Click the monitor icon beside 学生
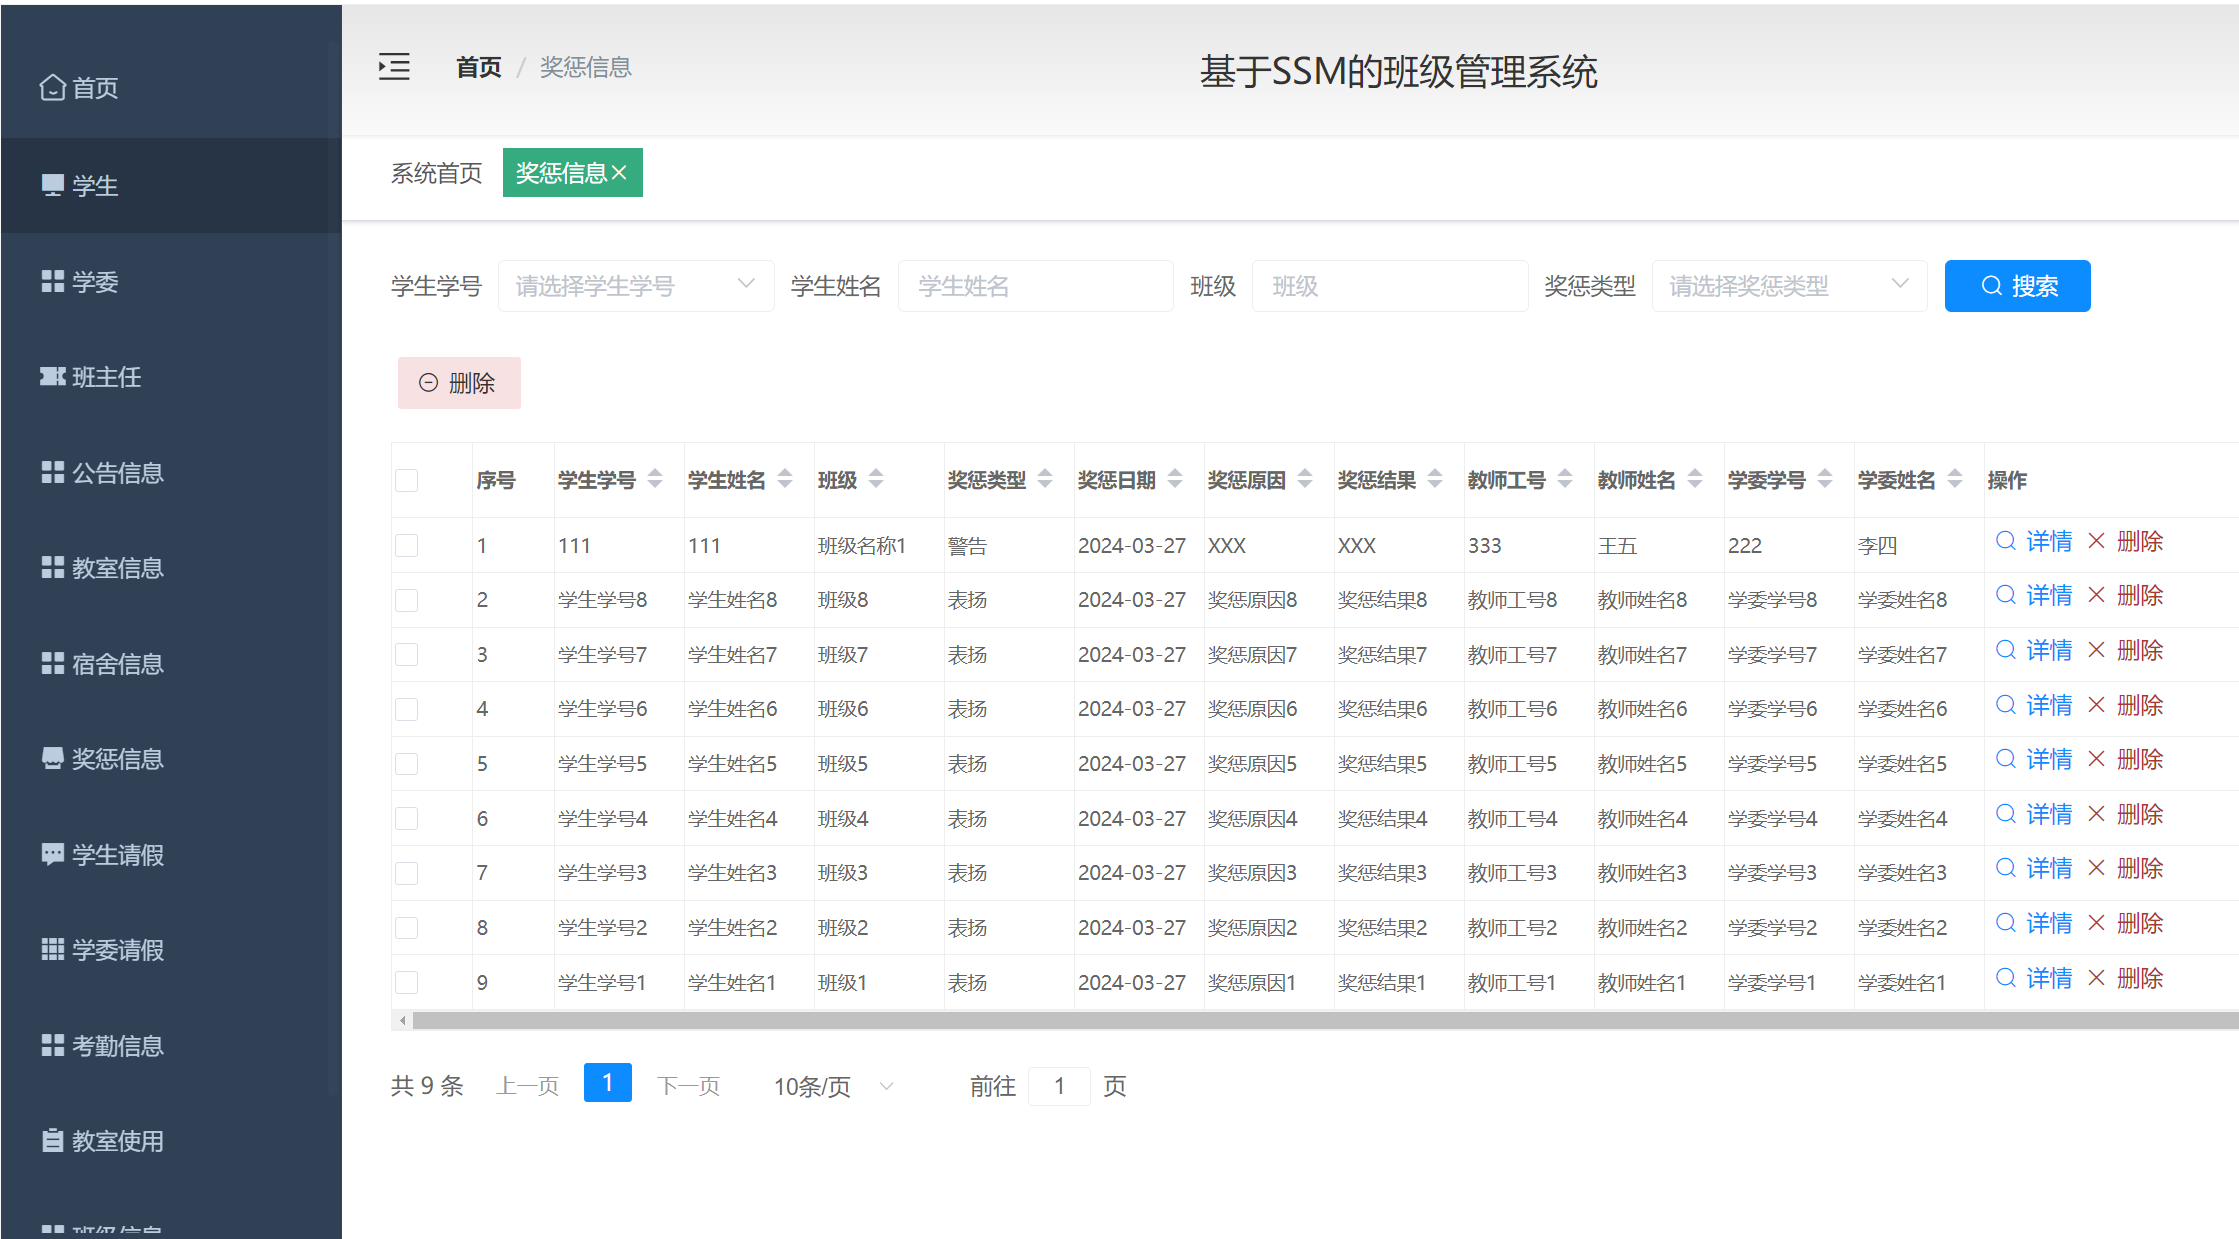 pos(53,185)
